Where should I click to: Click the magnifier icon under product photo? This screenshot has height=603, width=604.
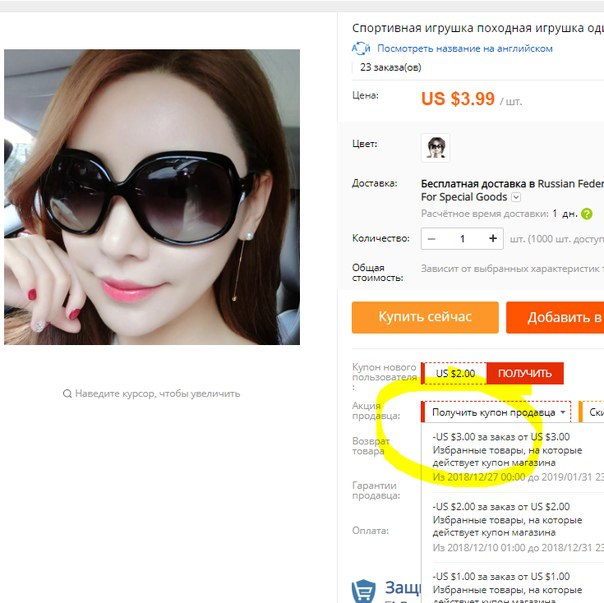pos(67,394)
